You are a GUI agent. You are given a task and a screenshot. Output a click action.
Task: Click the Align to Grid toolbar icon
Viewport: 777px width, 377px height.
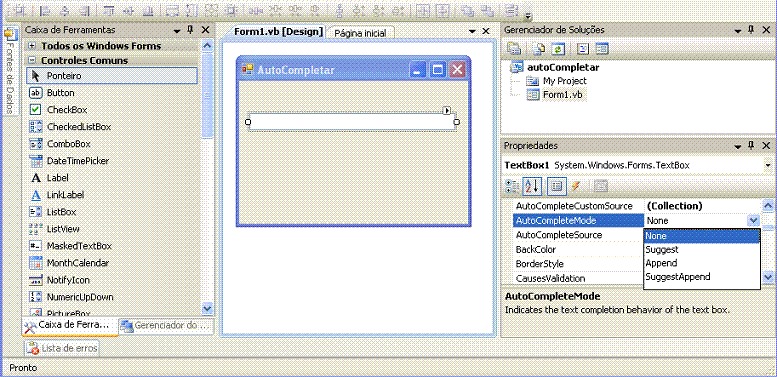20,10
